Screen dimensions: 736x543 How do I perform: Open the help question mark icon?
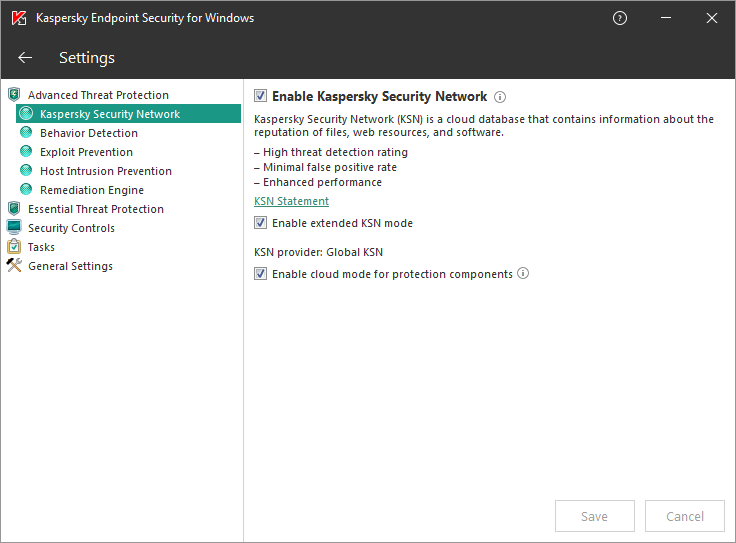[620, 18]
